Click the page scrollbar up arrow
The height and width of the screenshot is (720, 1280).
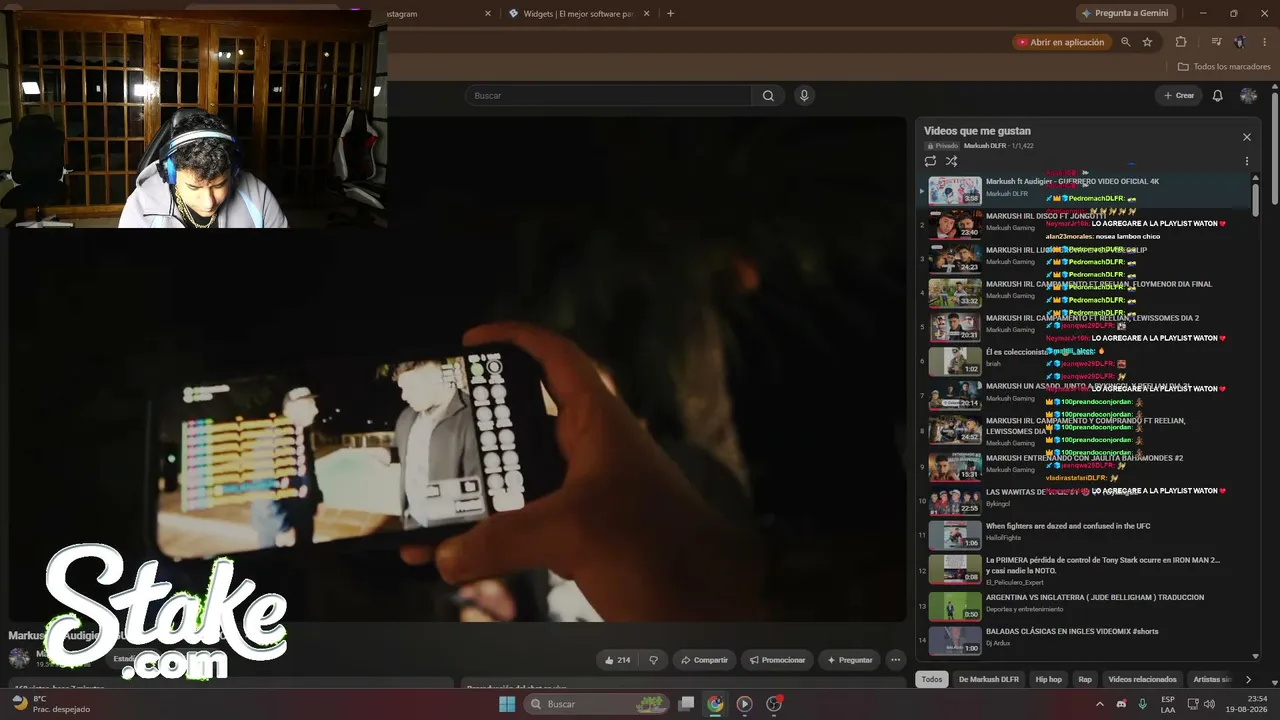pos(1275,87)
